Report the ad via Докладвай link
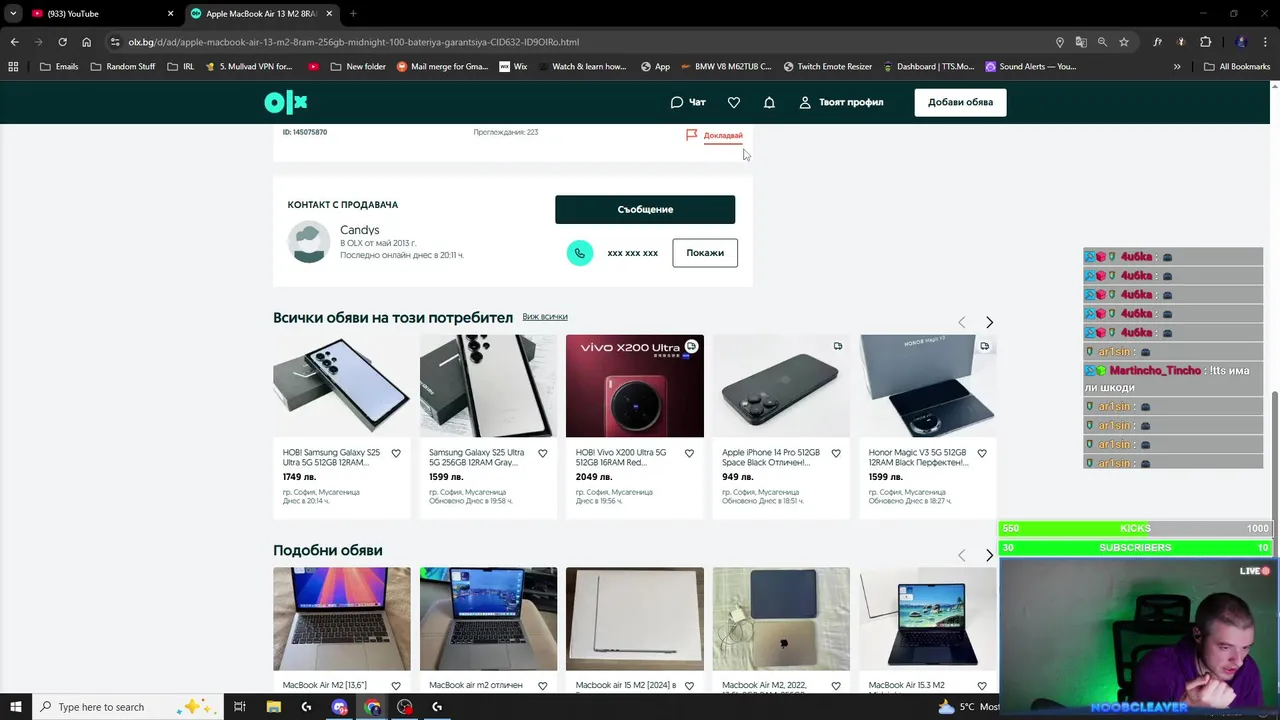This screenshot has height=720, width=1280. point(714,135)
